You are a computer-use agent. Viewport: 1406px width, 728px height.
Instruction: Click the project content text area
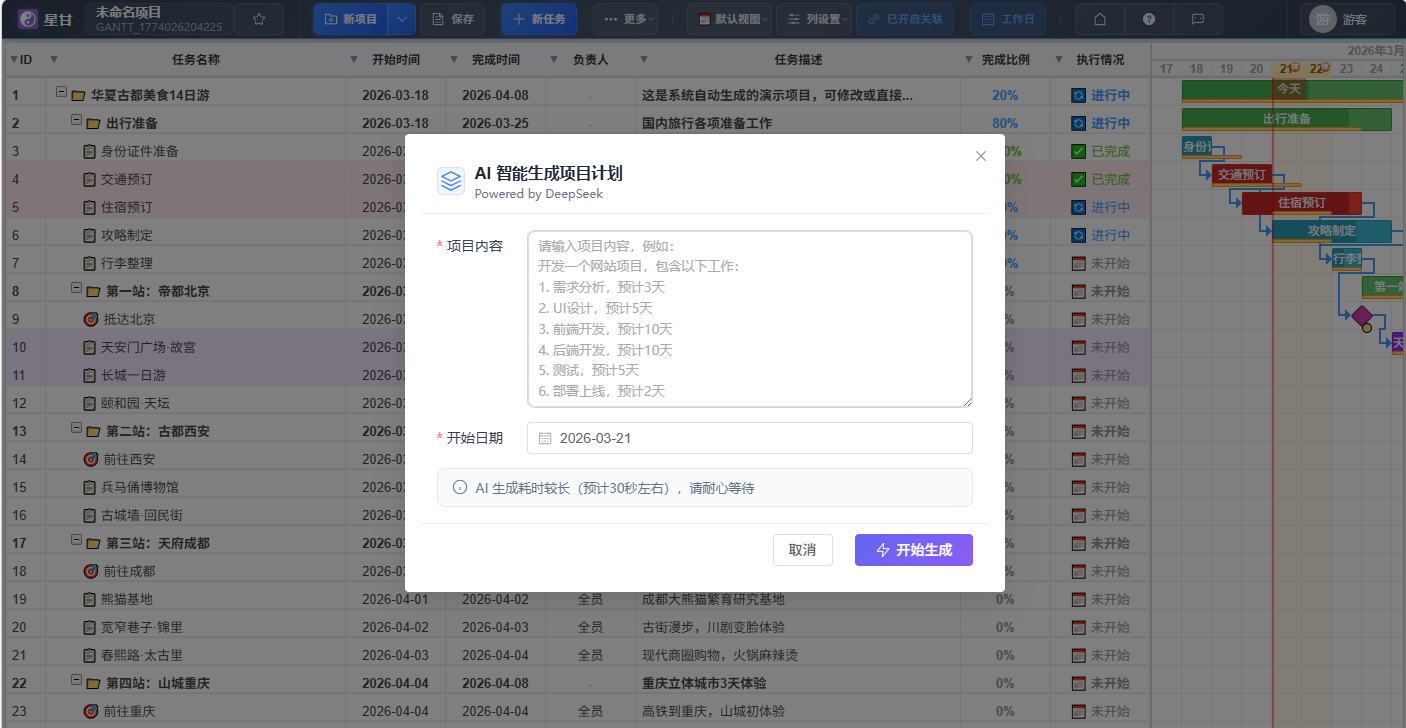(749, 319)
